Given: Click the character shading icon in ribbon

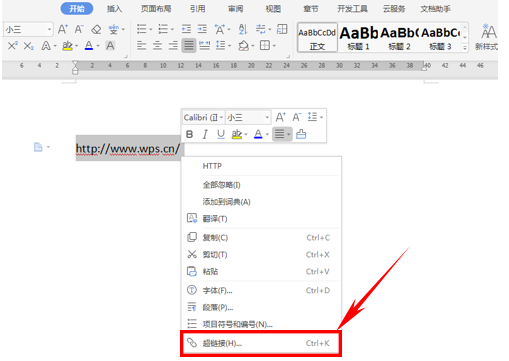Looking at the screenshot, I should click(x=110, y=45).
